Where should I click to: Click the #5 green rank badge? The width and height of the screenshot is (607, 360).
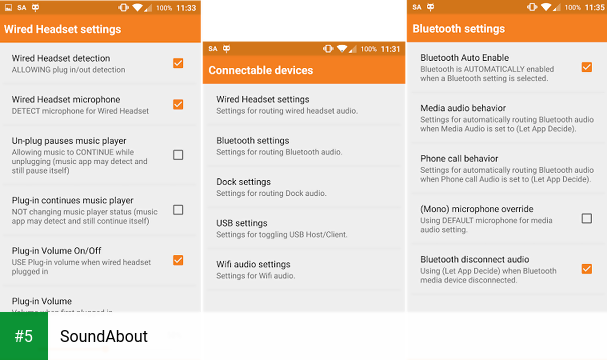click(24, 336)
